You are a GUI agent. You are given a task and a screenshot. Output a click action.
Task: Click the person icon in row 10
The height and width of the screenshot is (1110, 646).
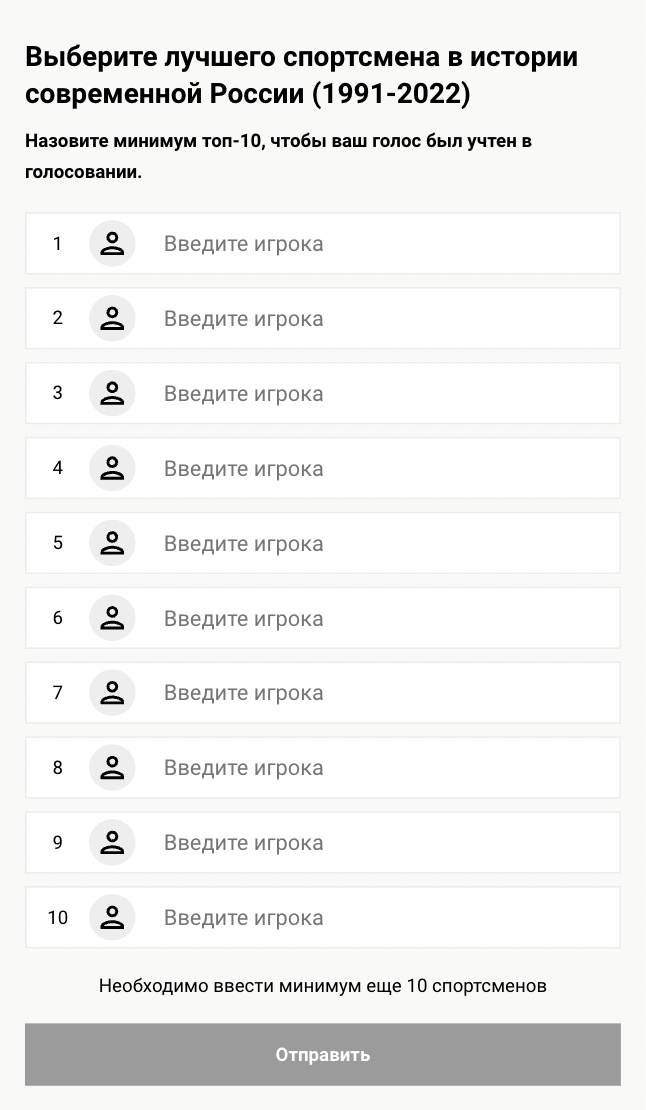[x=112, y=918]
